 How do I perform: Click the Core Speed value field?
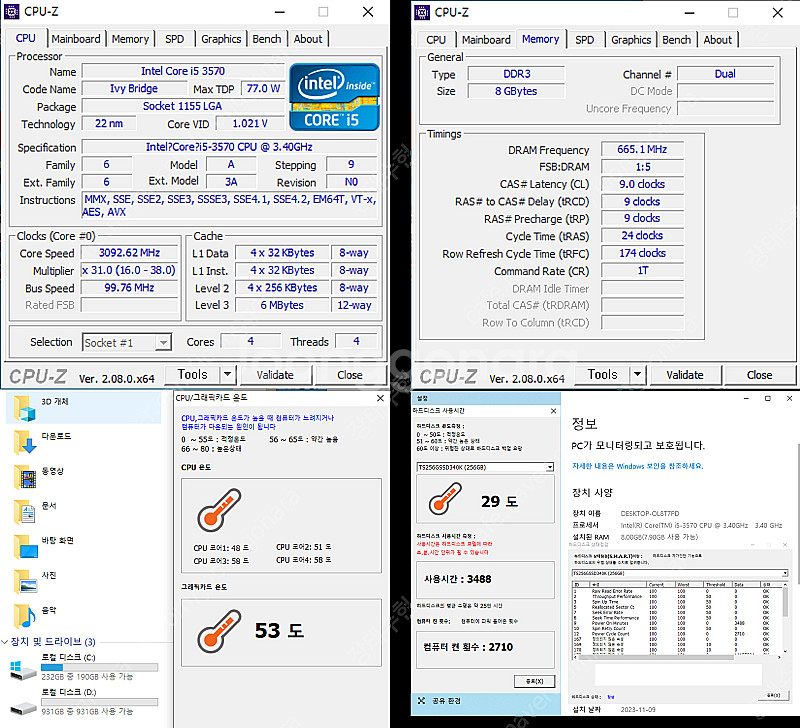pyautogui.click(x=130, y=253)
